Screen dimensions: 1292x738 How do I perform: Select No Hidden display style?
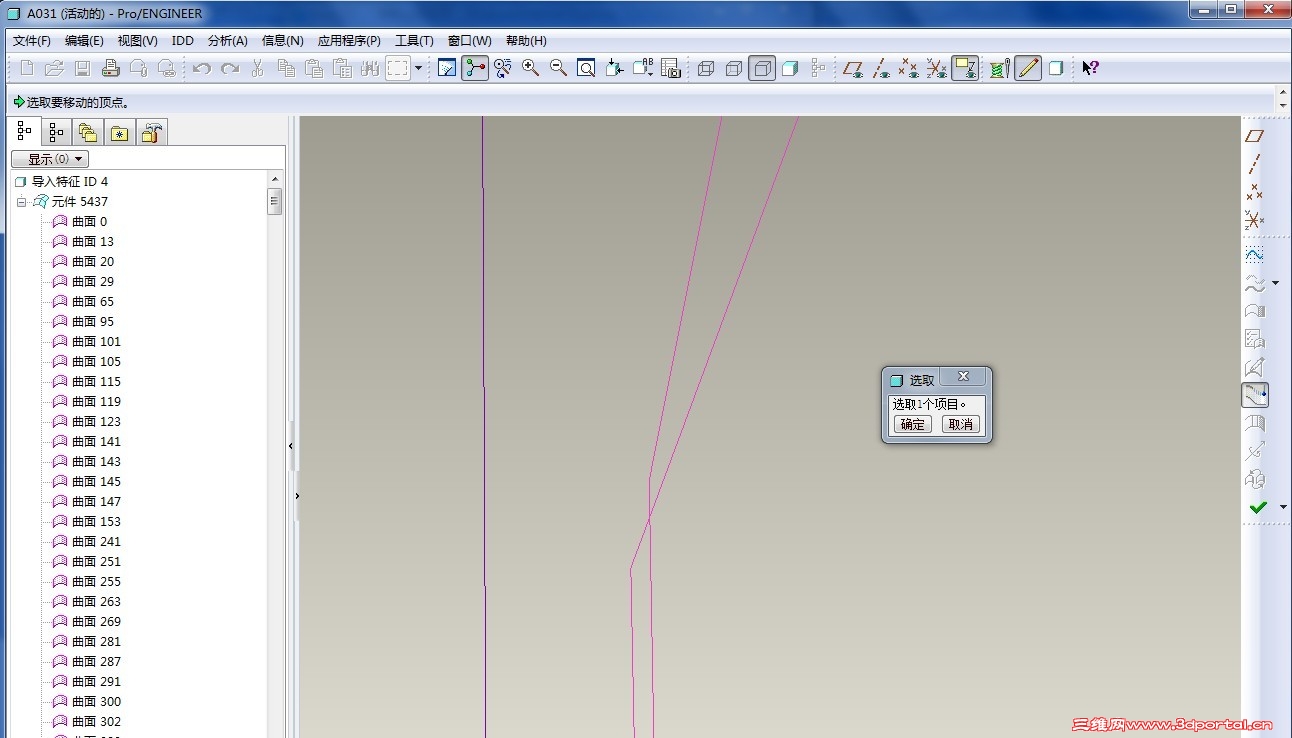[x=762, y=68]
